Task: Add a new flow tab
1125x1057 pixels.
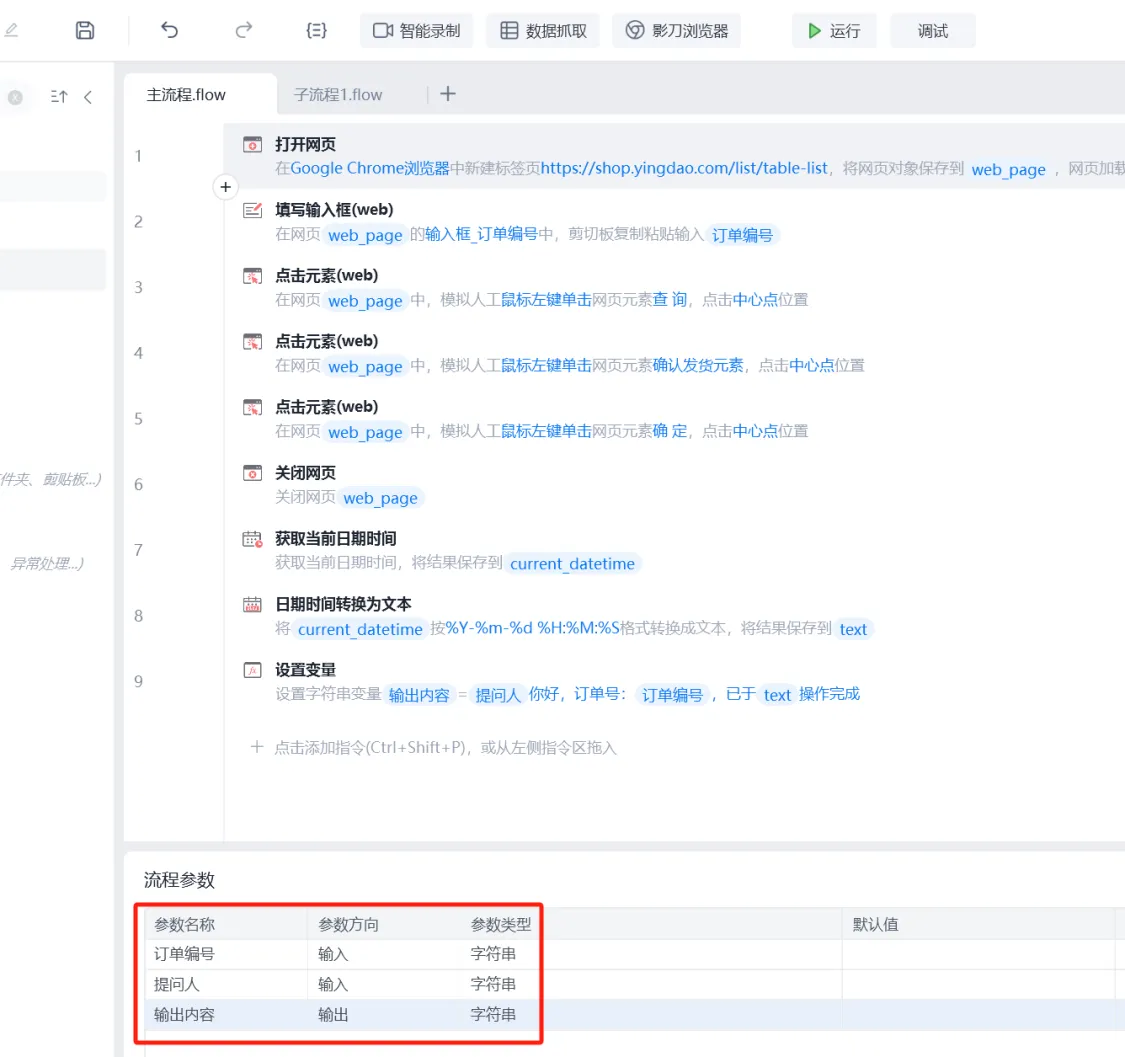Action: [448, 94]
